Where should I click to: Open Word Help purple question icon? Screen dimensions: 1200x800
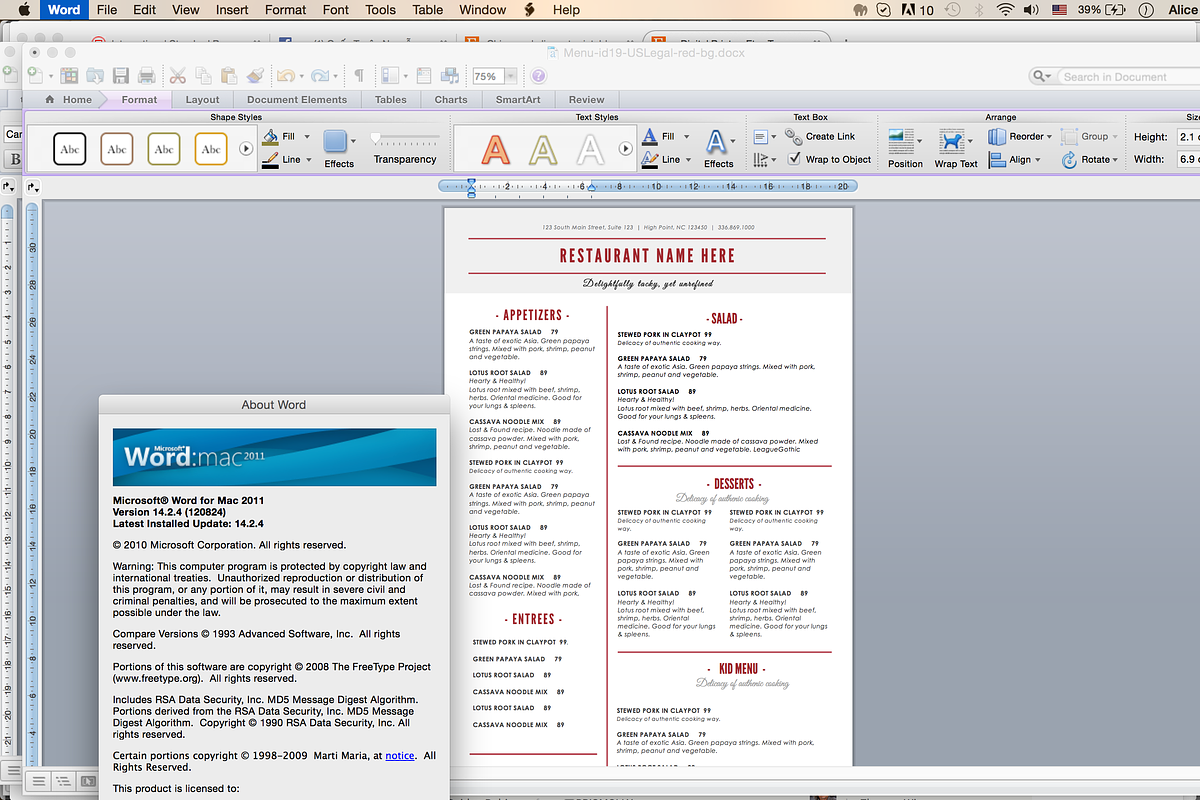point(538,76)
